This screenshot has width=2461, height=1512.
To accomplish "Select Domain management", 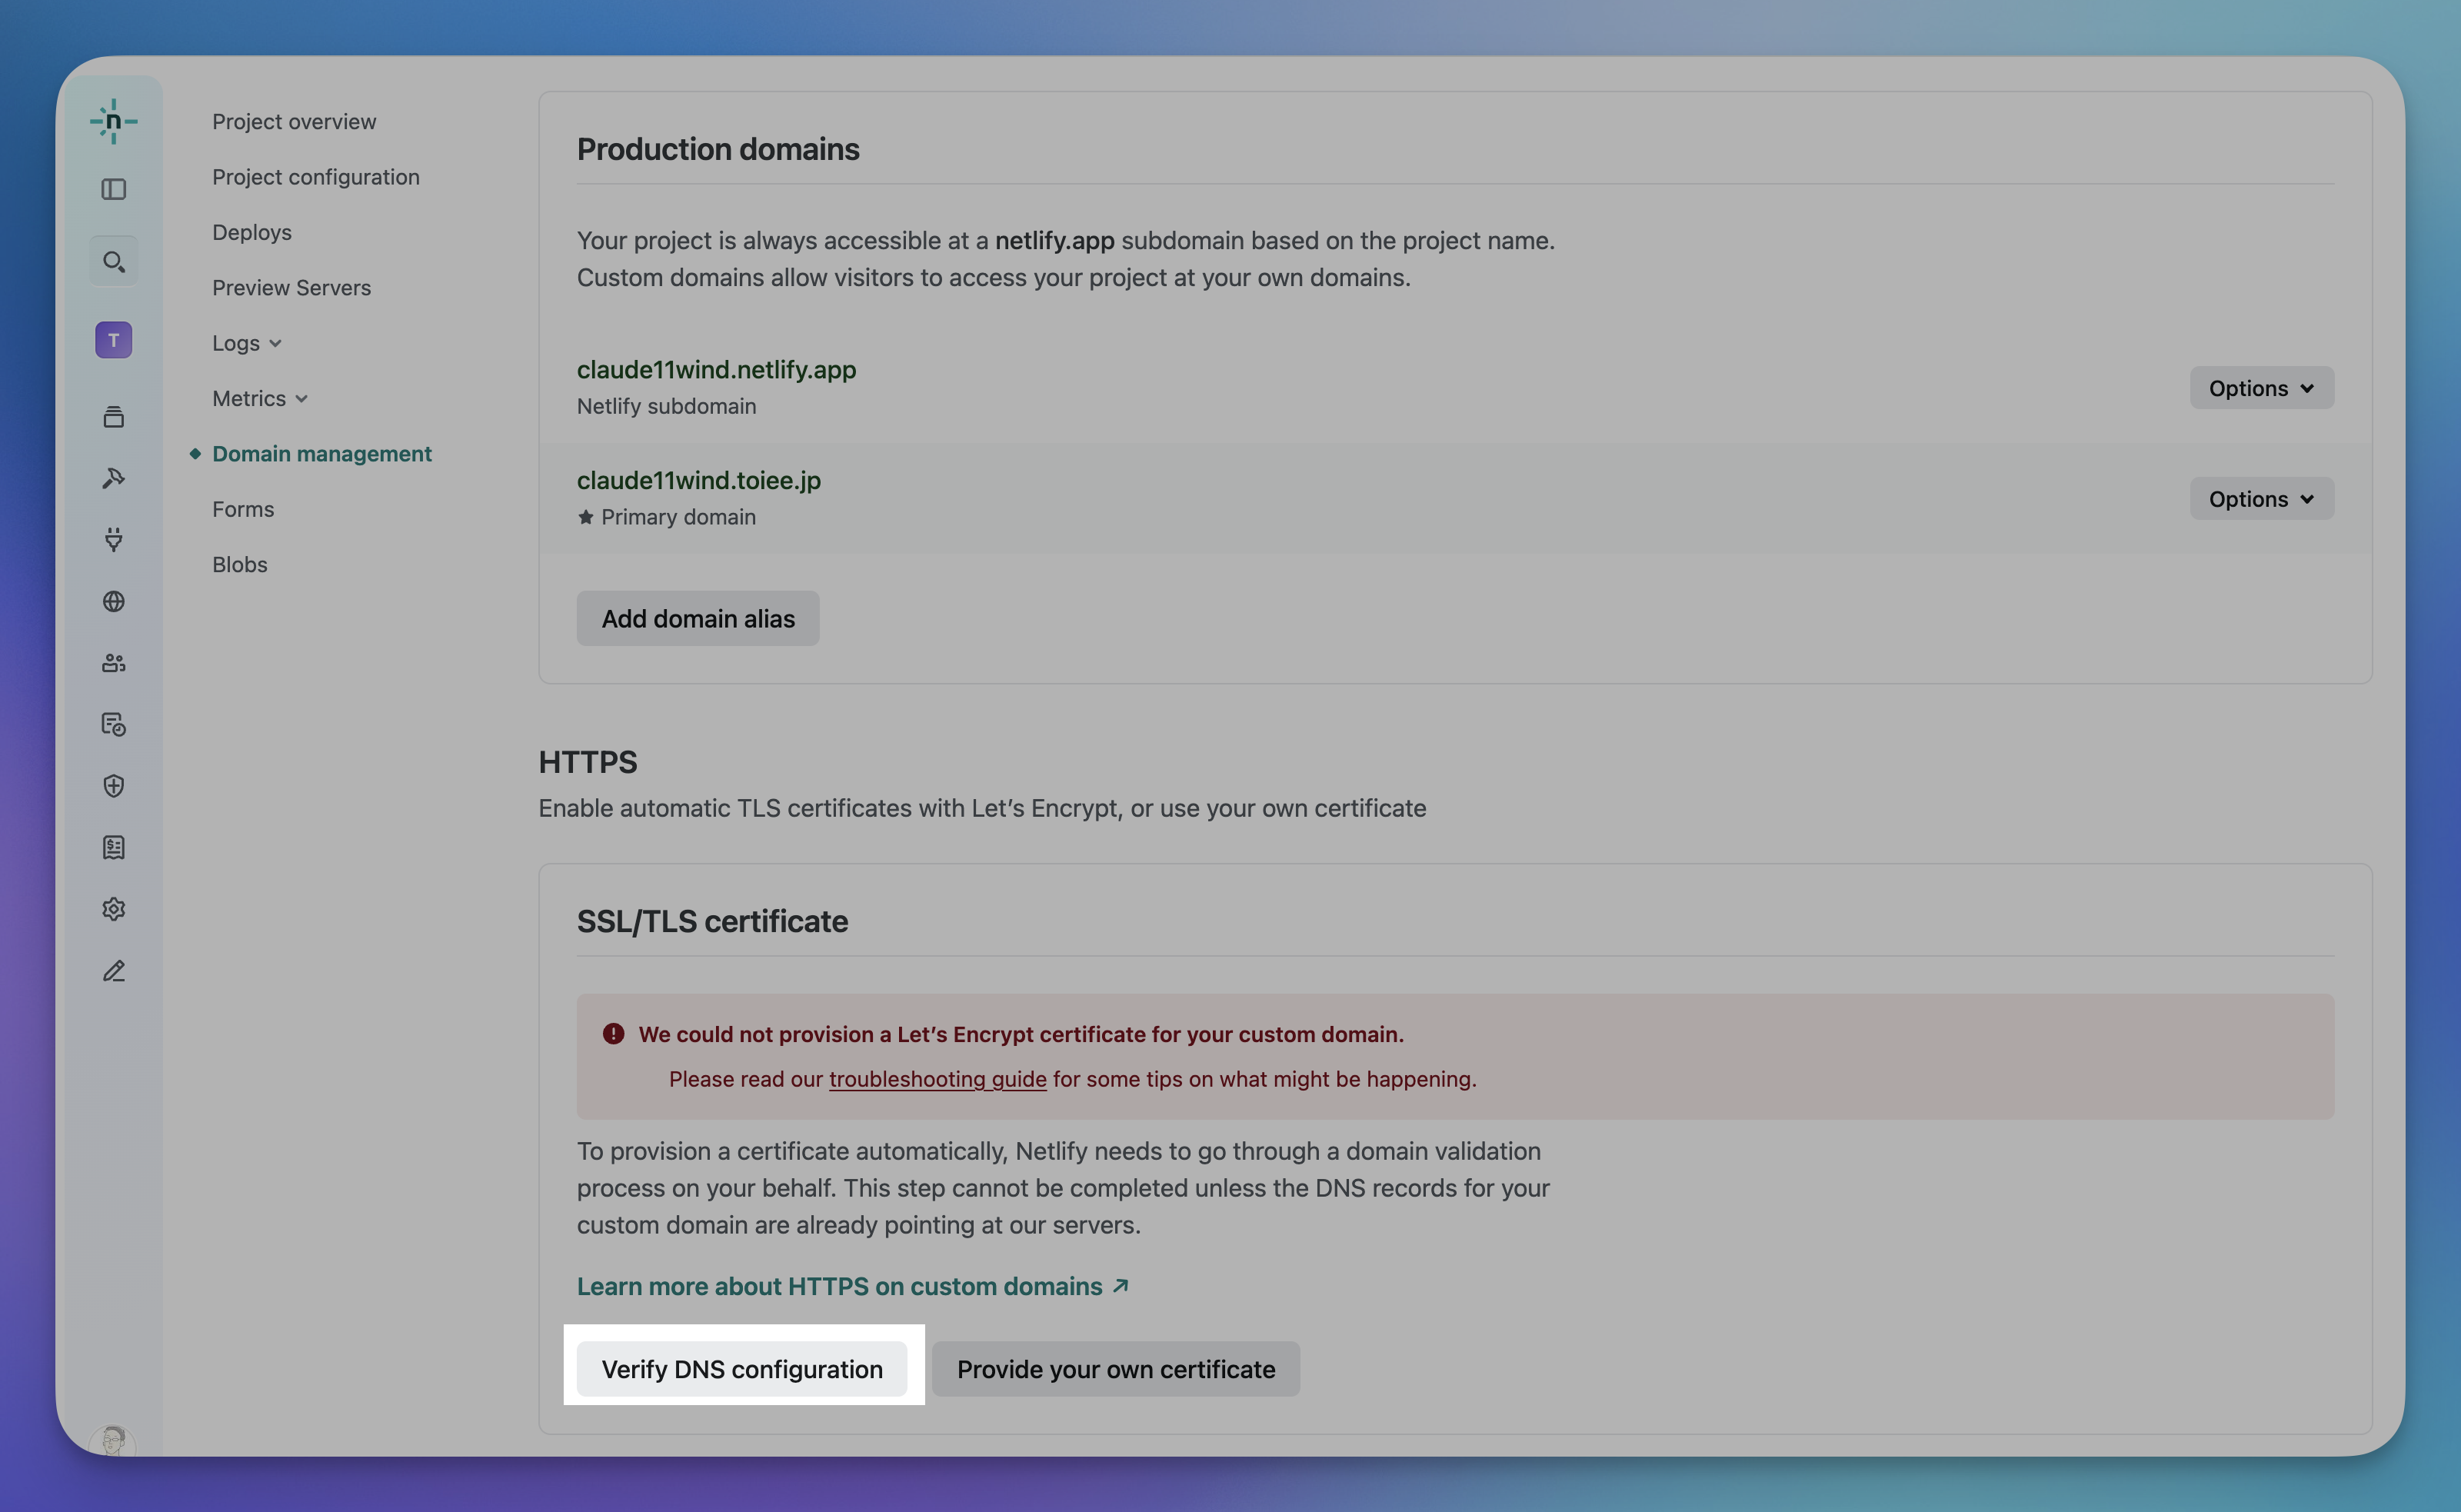I will 322,454.
